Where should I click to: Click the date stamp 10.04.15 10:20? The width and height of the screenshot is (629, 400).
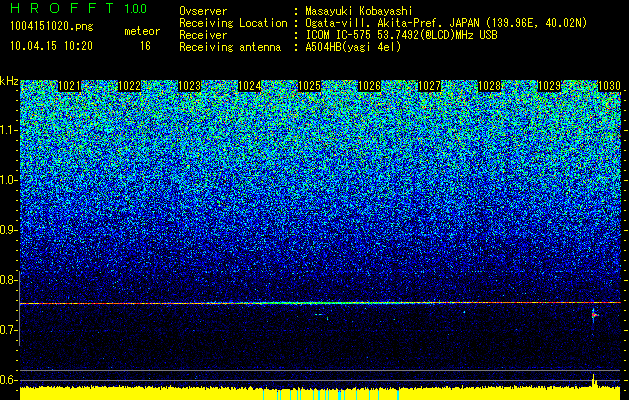click(x=51, y=46)
